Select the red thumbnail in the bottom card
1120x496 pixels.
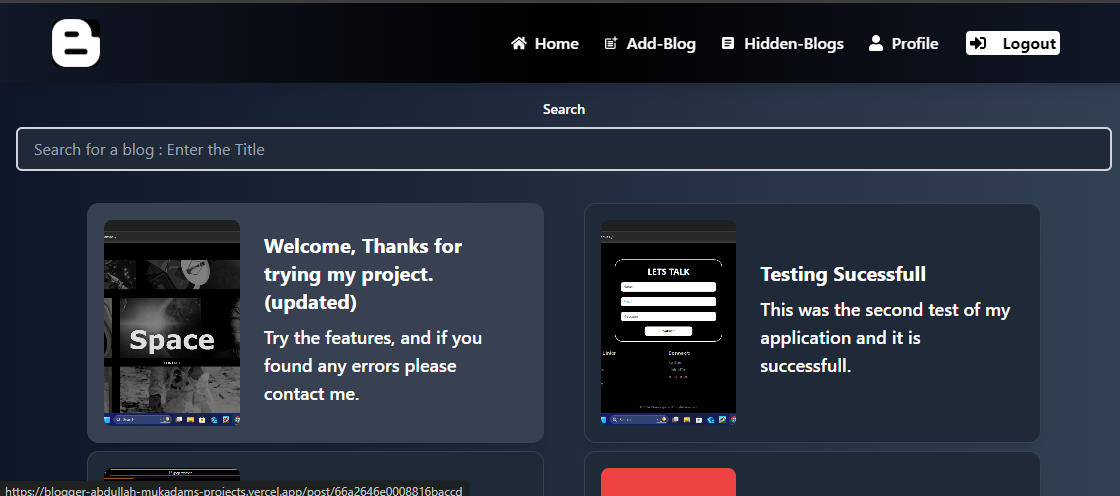tap(668, 482)
